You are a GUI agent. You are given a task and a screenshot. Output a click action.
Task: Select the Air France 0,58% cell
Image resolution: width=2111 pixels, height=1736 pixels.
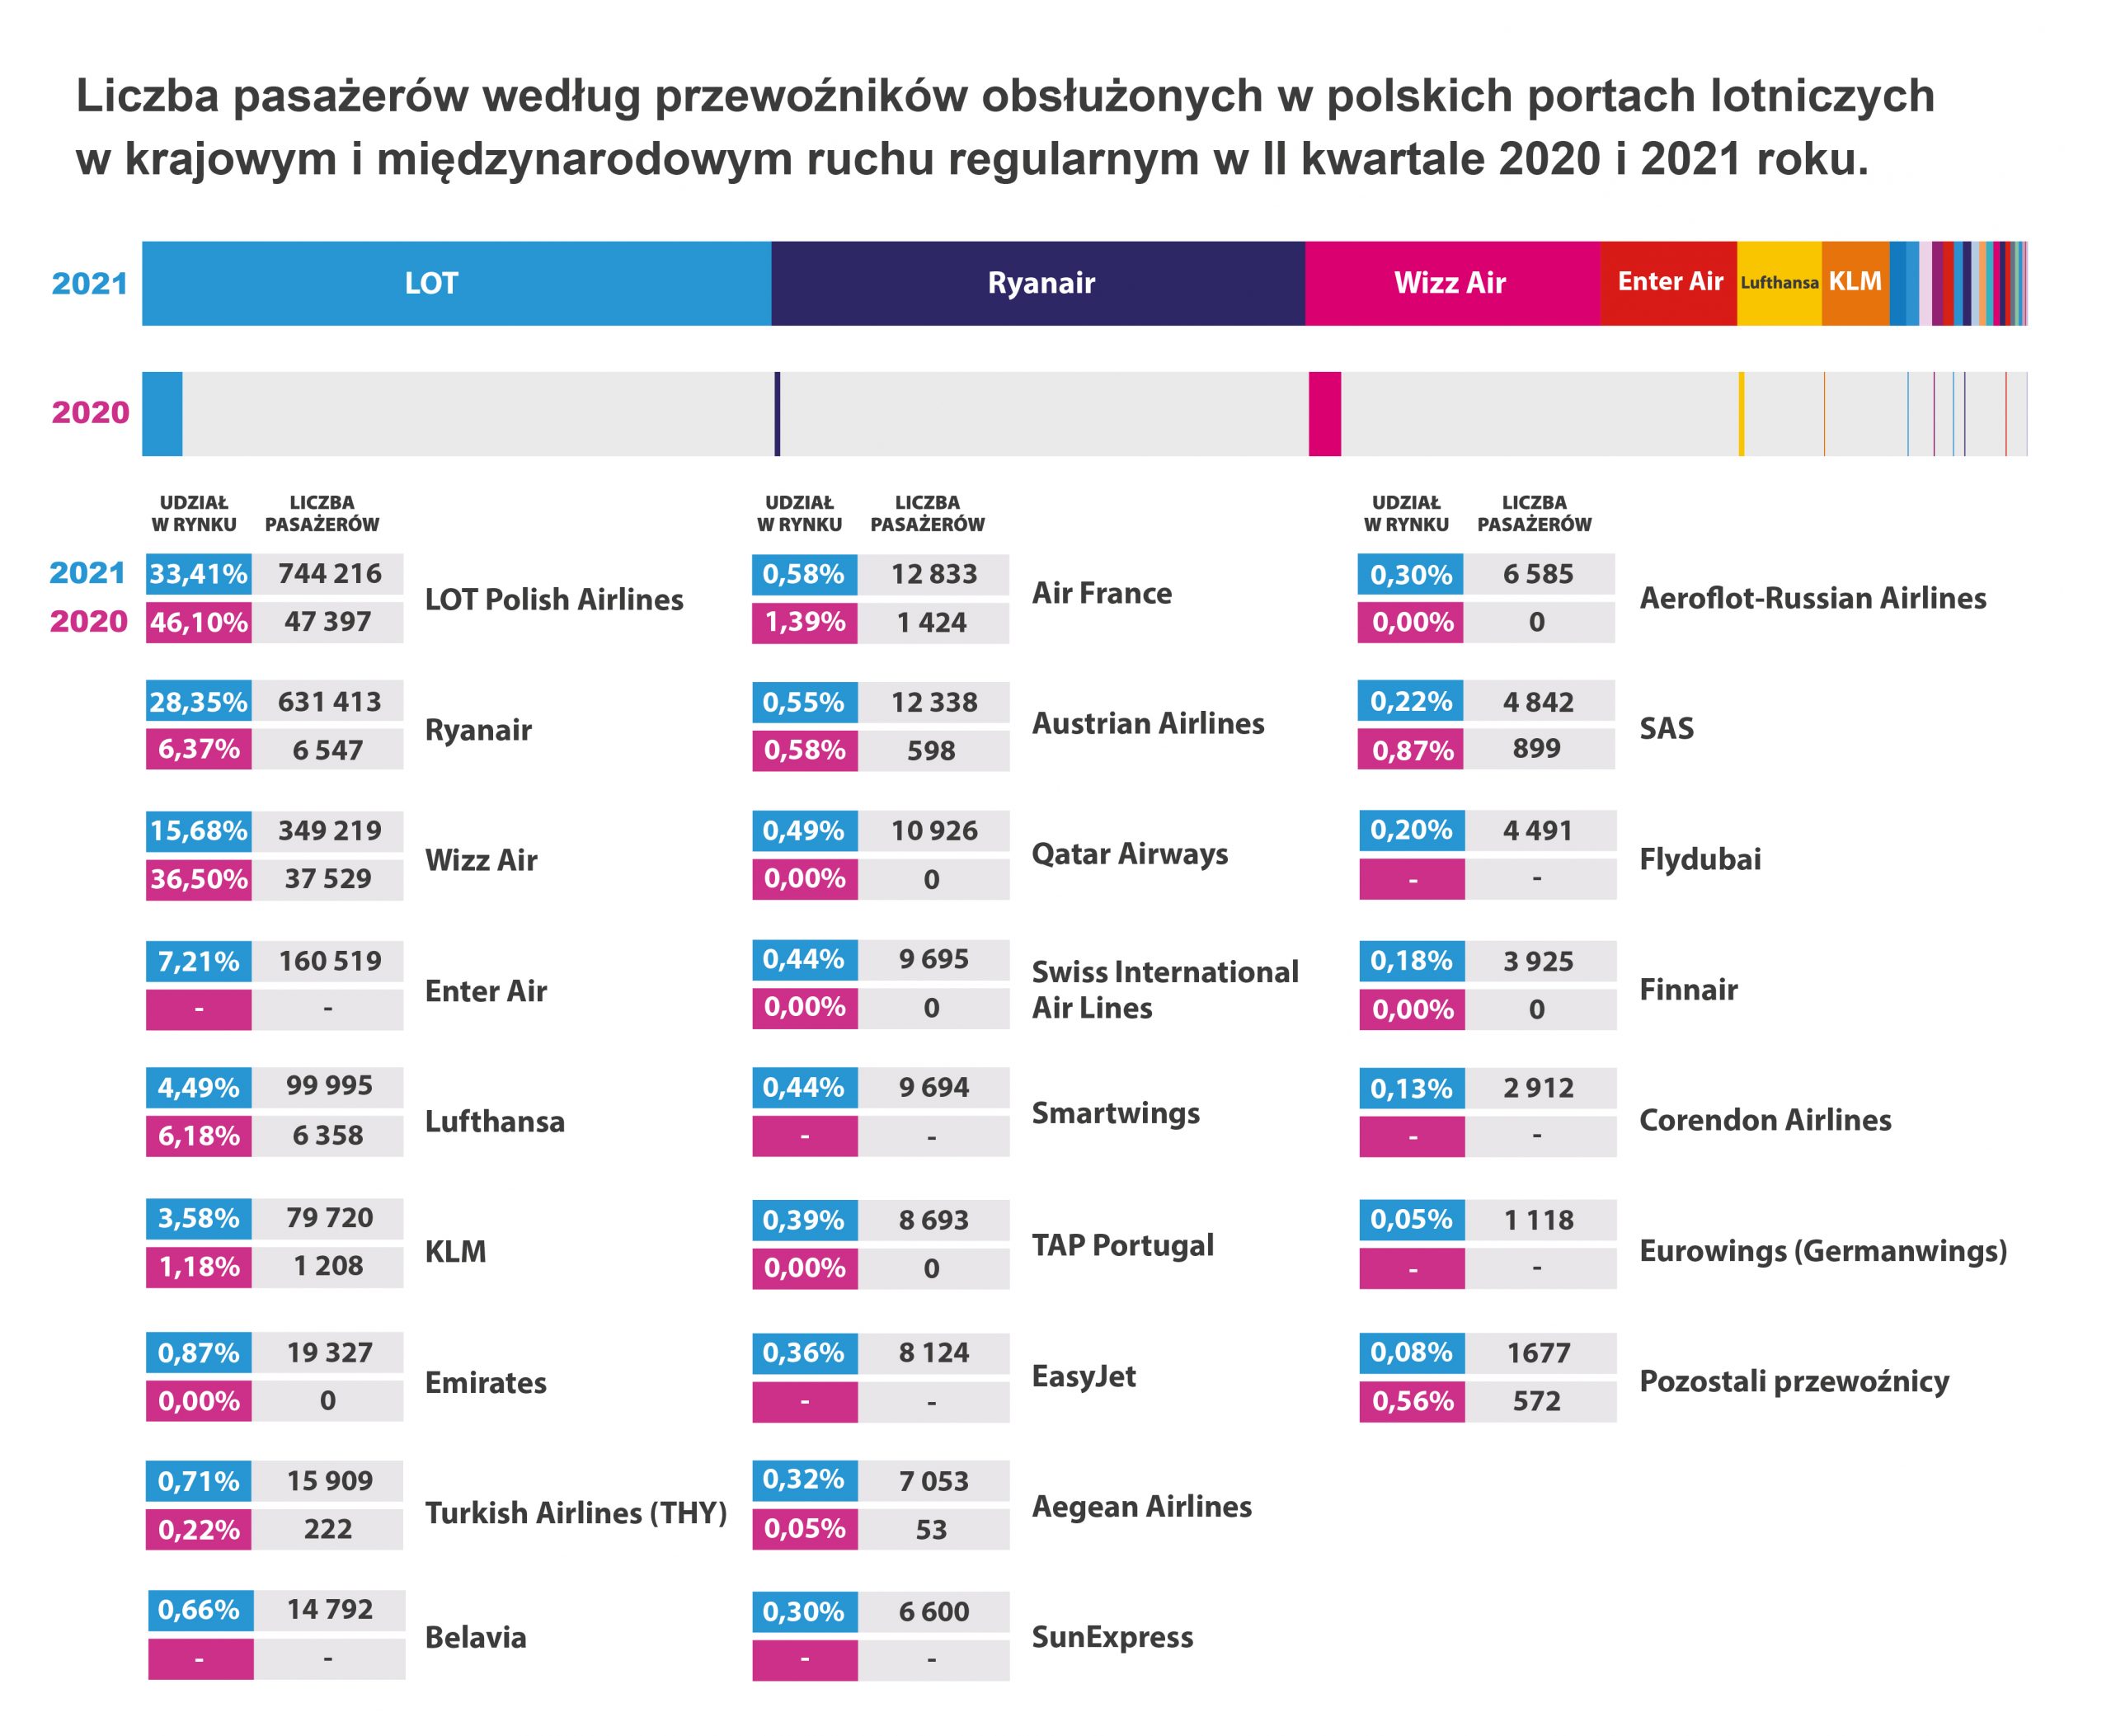(804, 574)
